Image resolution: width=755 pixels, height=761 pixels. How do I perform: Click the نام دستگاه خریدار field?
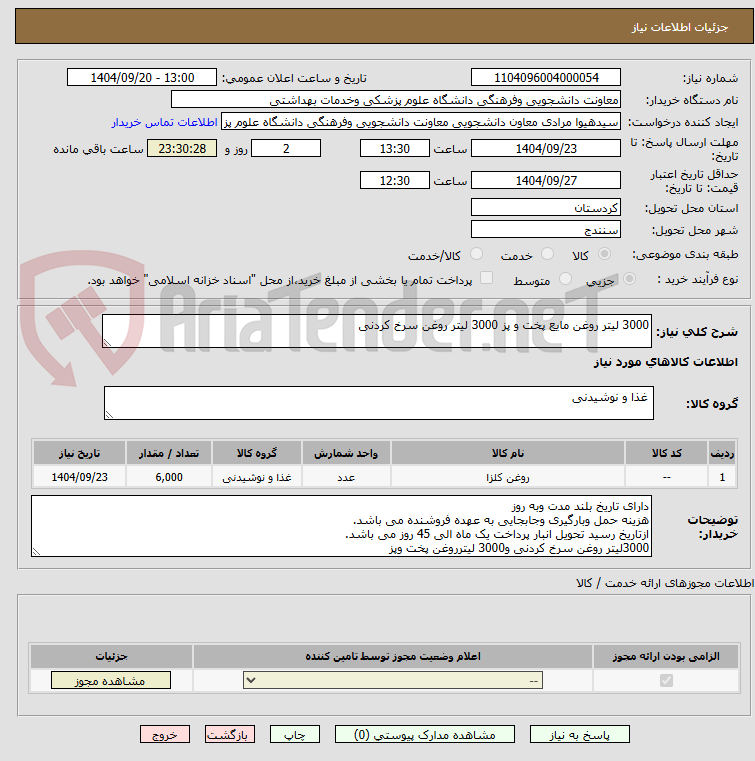[x=395, y=100]
